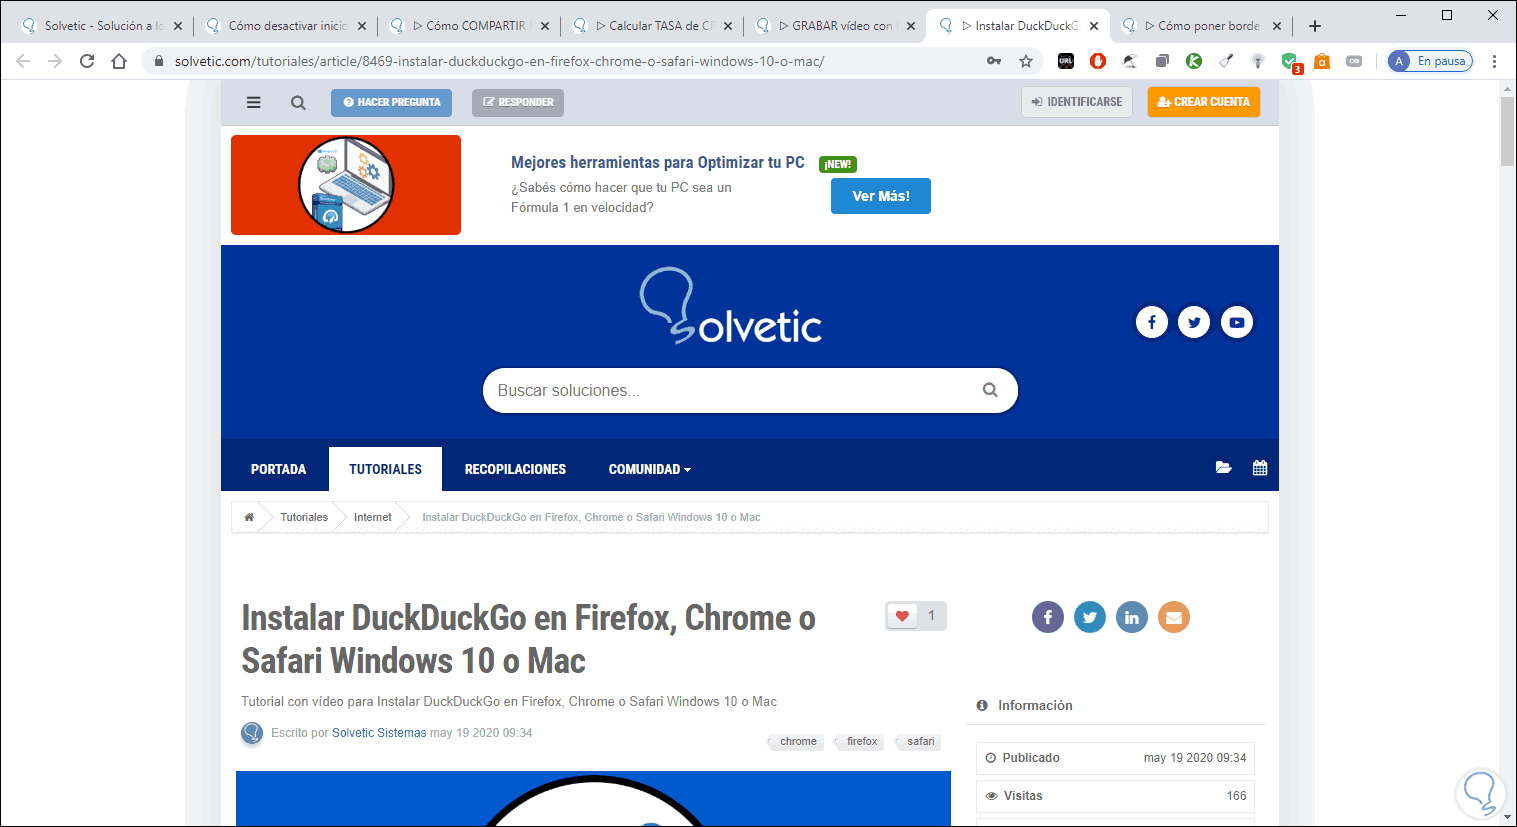Image resolution: width=1517 pixels, height=827 pixels.
Task: Open the orange shopping bag extension
Action: click(x=1322, y=61)
